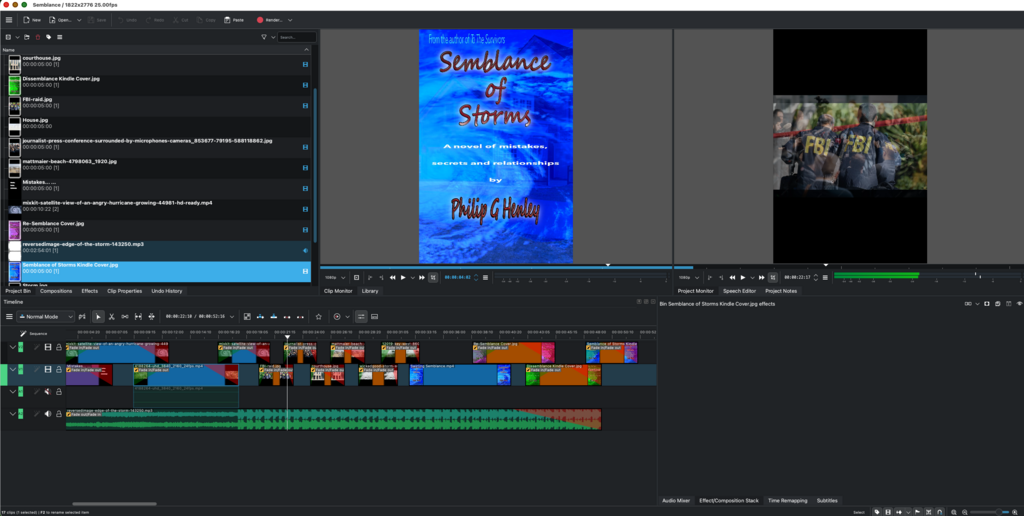This screenshot has width=1024, height=516.
Task: Open the Tags panel icon in project bin
Action: tap(48, 37)
